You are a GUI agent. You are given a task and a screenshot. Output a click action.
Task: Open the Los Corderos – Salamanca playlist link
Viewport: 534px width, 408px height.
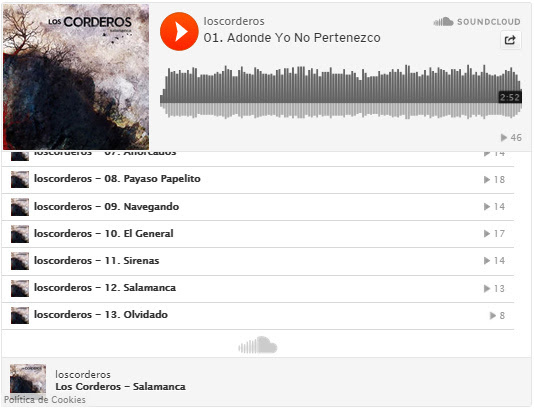(121, 387)
